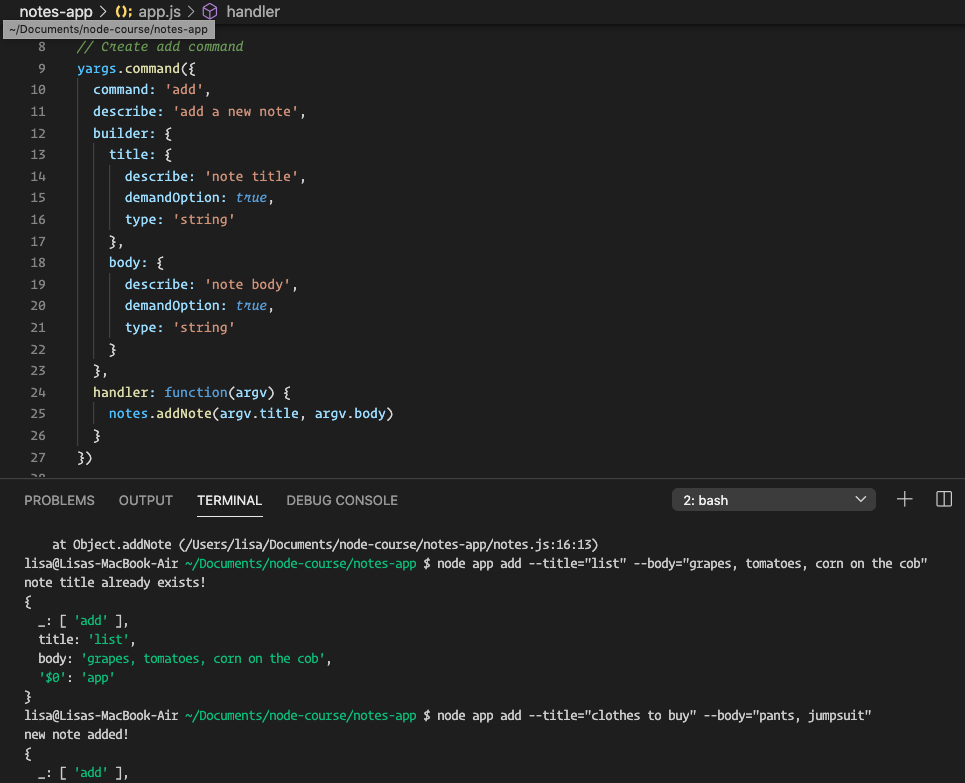Click 'at Object.addNote' stack trace line
Screen dimensions: 965x783
pos(325,545)
